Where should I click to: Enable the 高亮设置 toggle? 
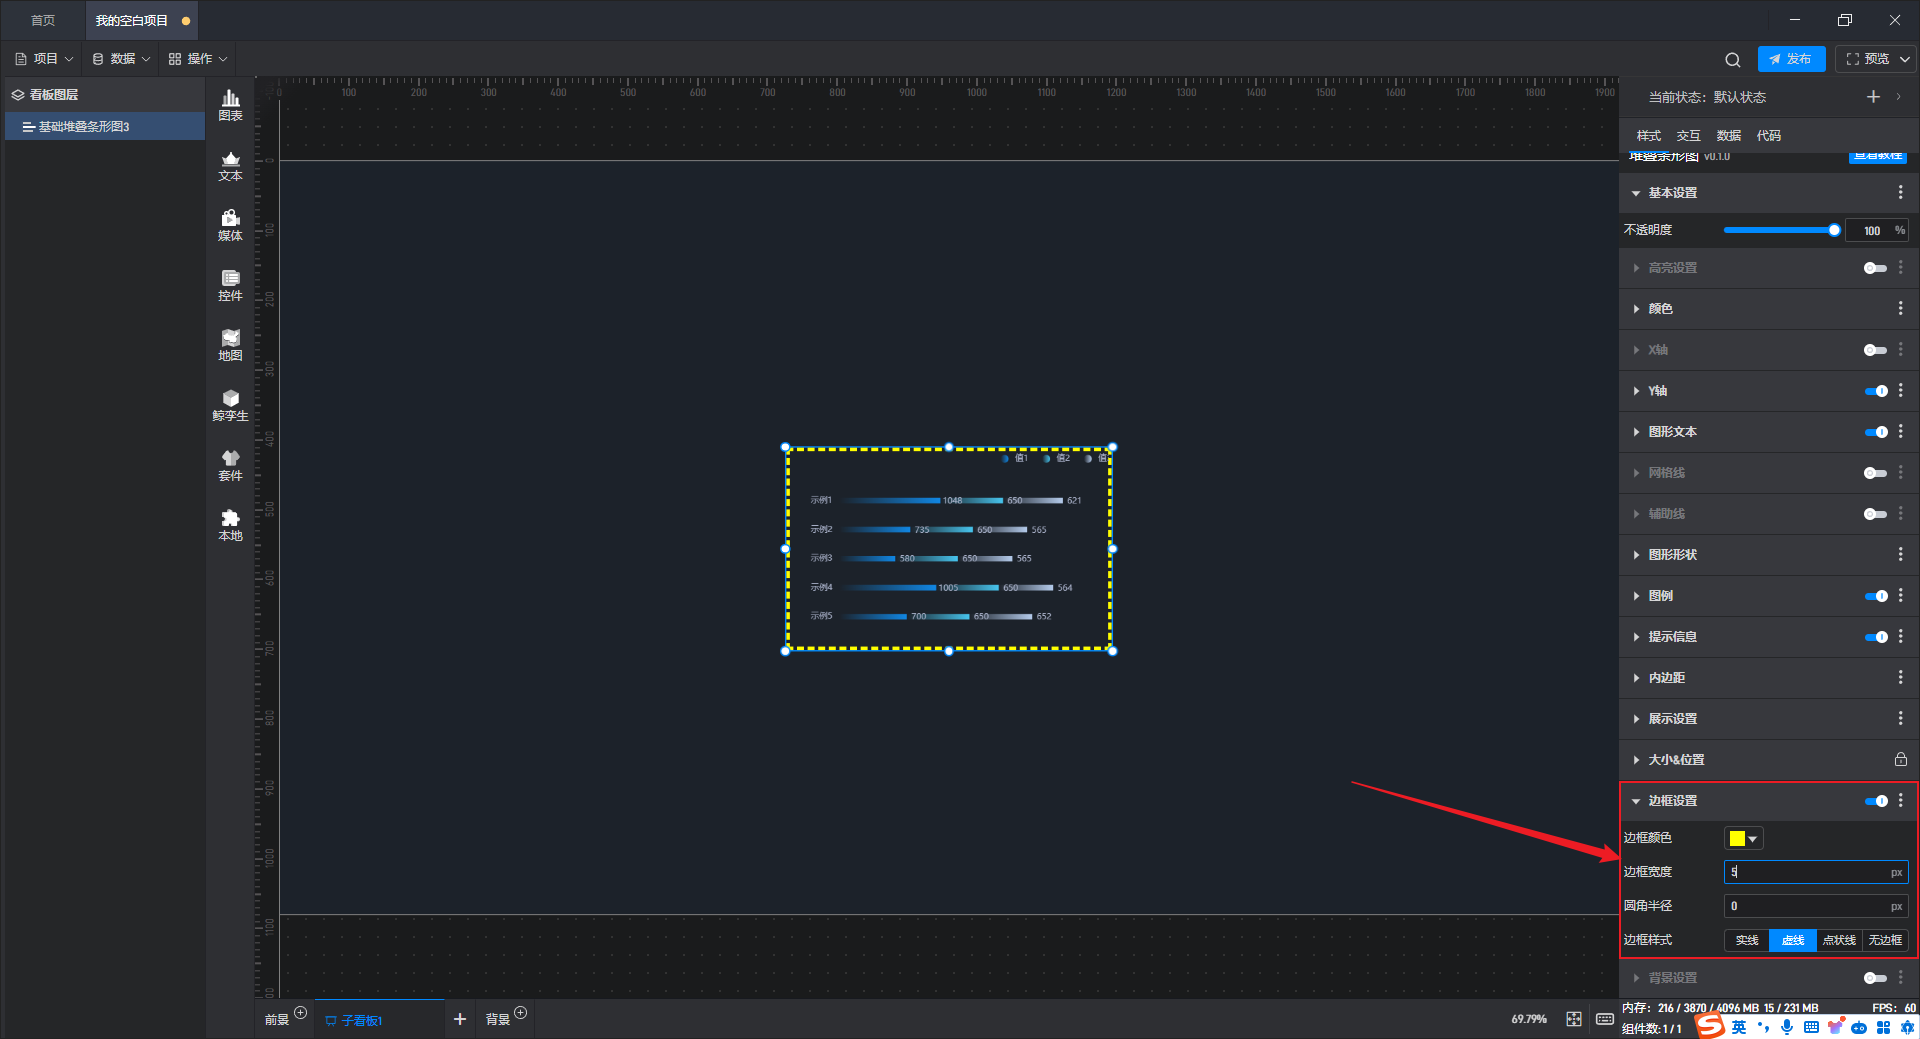point(1875,268)
